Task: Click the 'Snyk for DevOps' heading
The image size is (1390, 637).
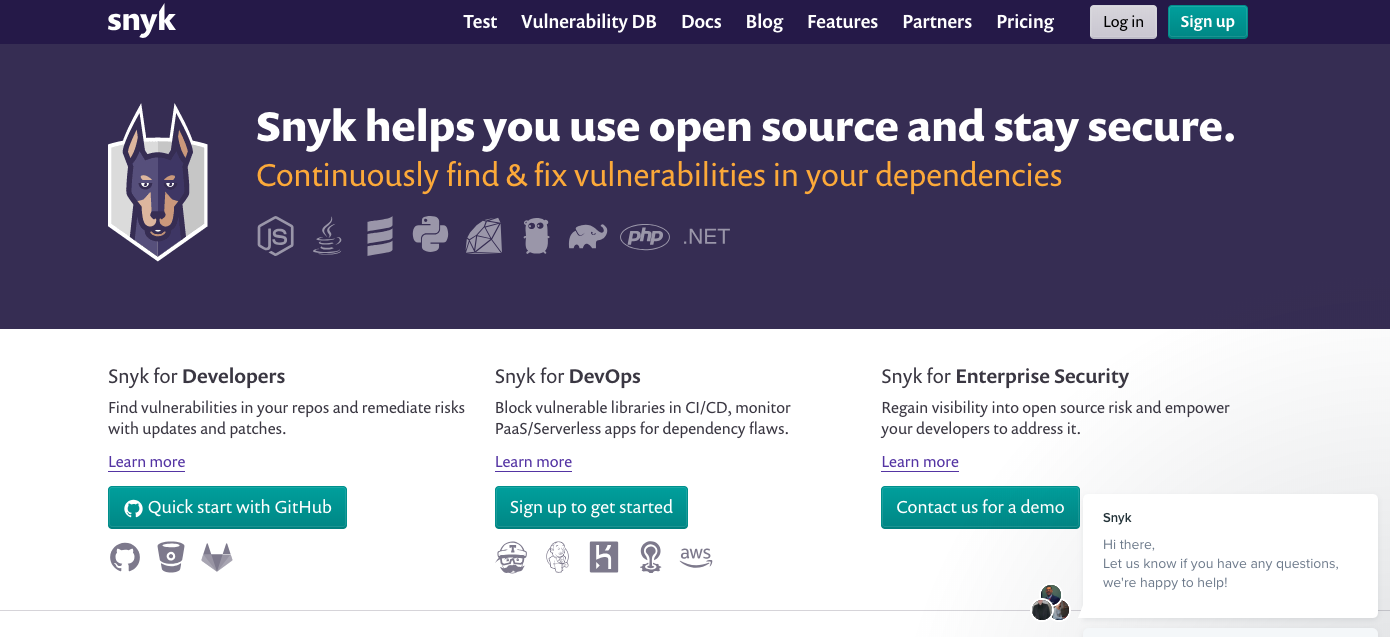Action: [x=568, y=377]
